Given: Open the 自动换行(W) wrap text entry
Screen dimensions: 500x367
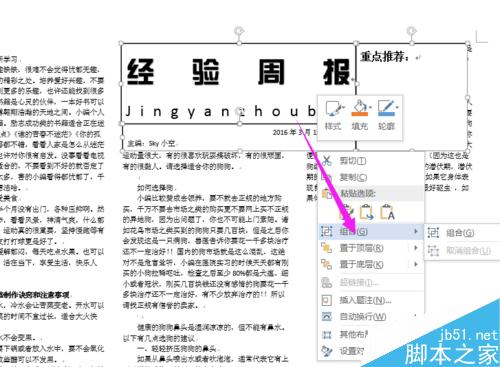Looking at the screenshot, I should pos(371,316).
